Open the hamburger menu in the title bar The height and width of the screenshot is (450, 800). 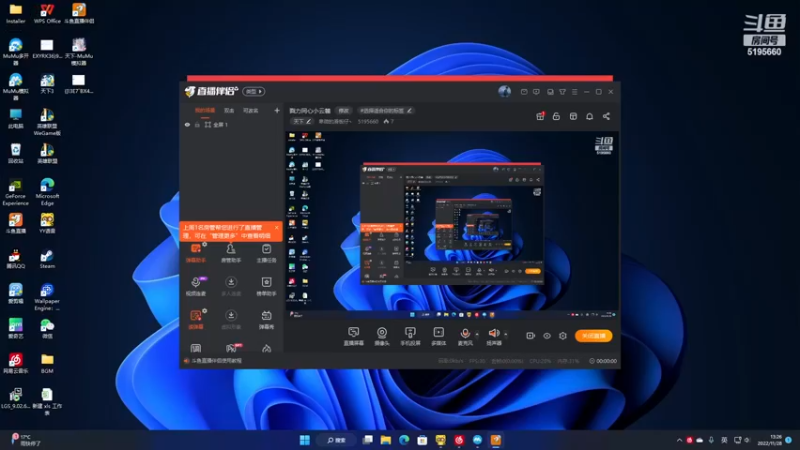click(574, 92)
